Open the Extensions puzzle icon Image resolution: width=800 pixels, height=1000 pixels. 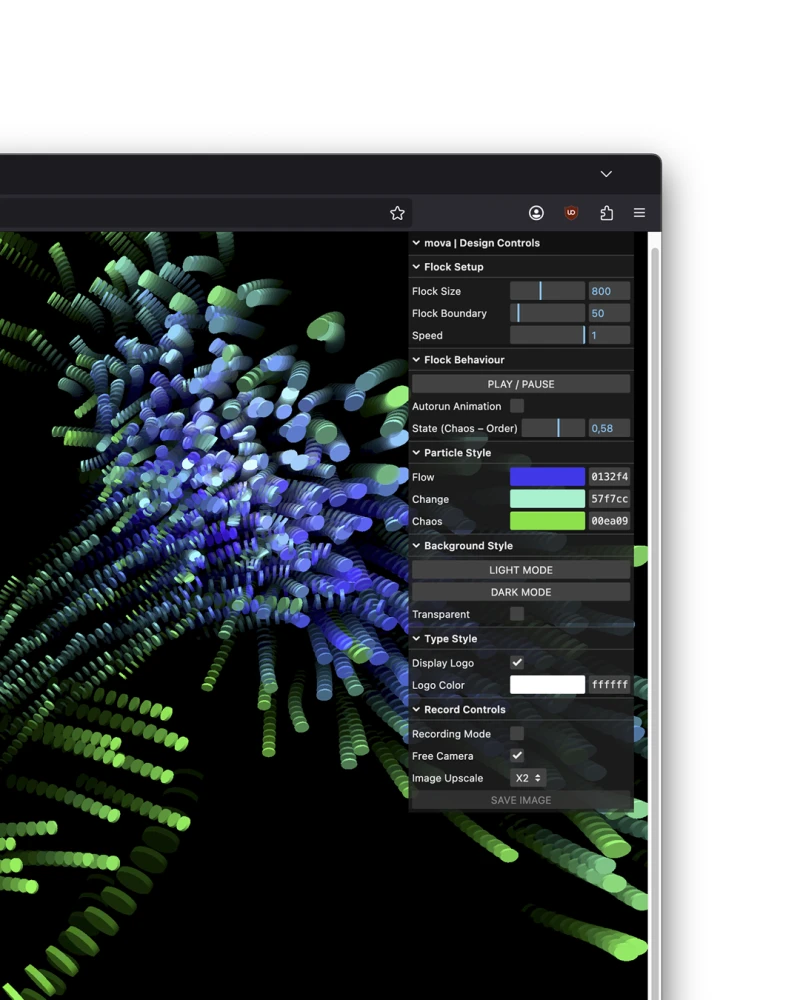coord(606,213)
